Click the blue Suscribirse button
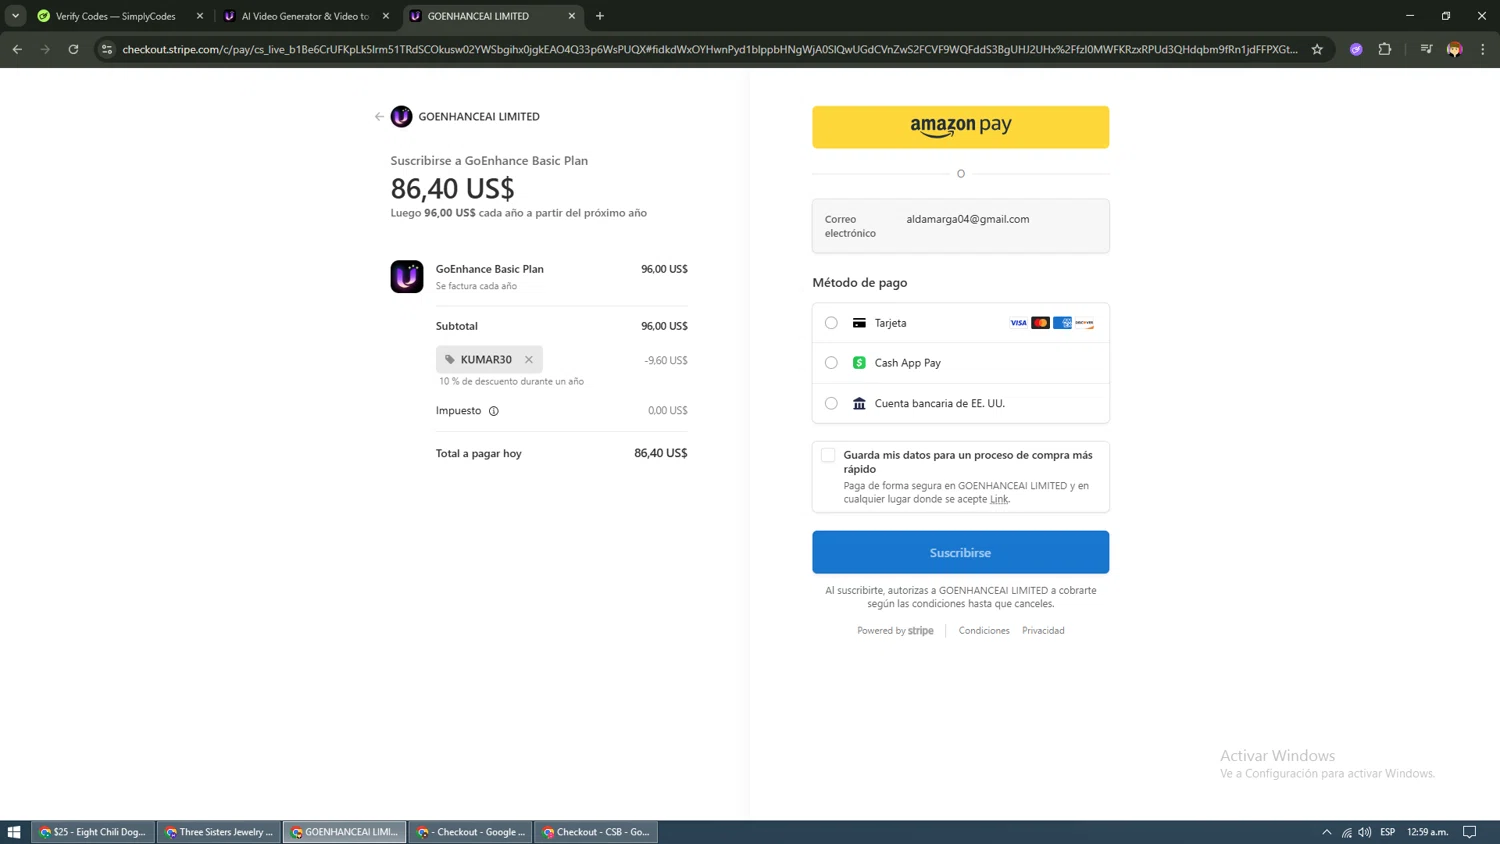This screenshot has height=844, width=1500. click(960, 552)
